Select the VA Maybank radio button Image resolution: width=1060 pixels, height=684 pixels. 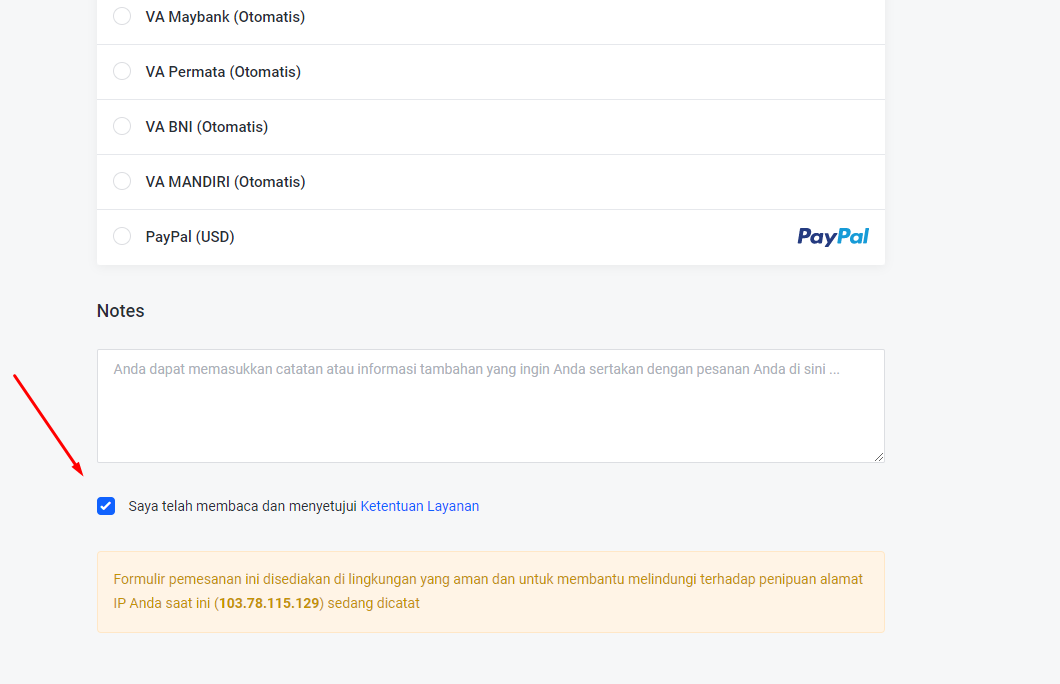pyautogui.click(x=122, y=17)
